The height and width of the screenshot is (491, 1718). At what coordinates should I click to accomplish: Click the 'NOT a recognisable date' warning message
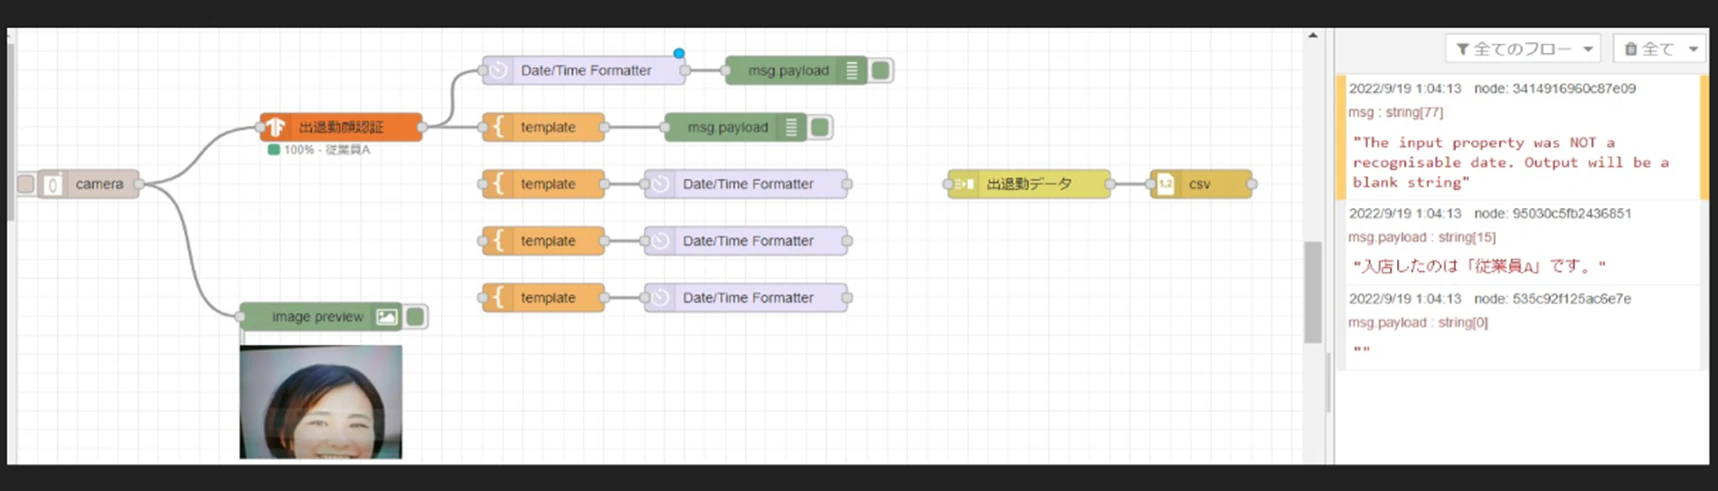coord(1511,163)
